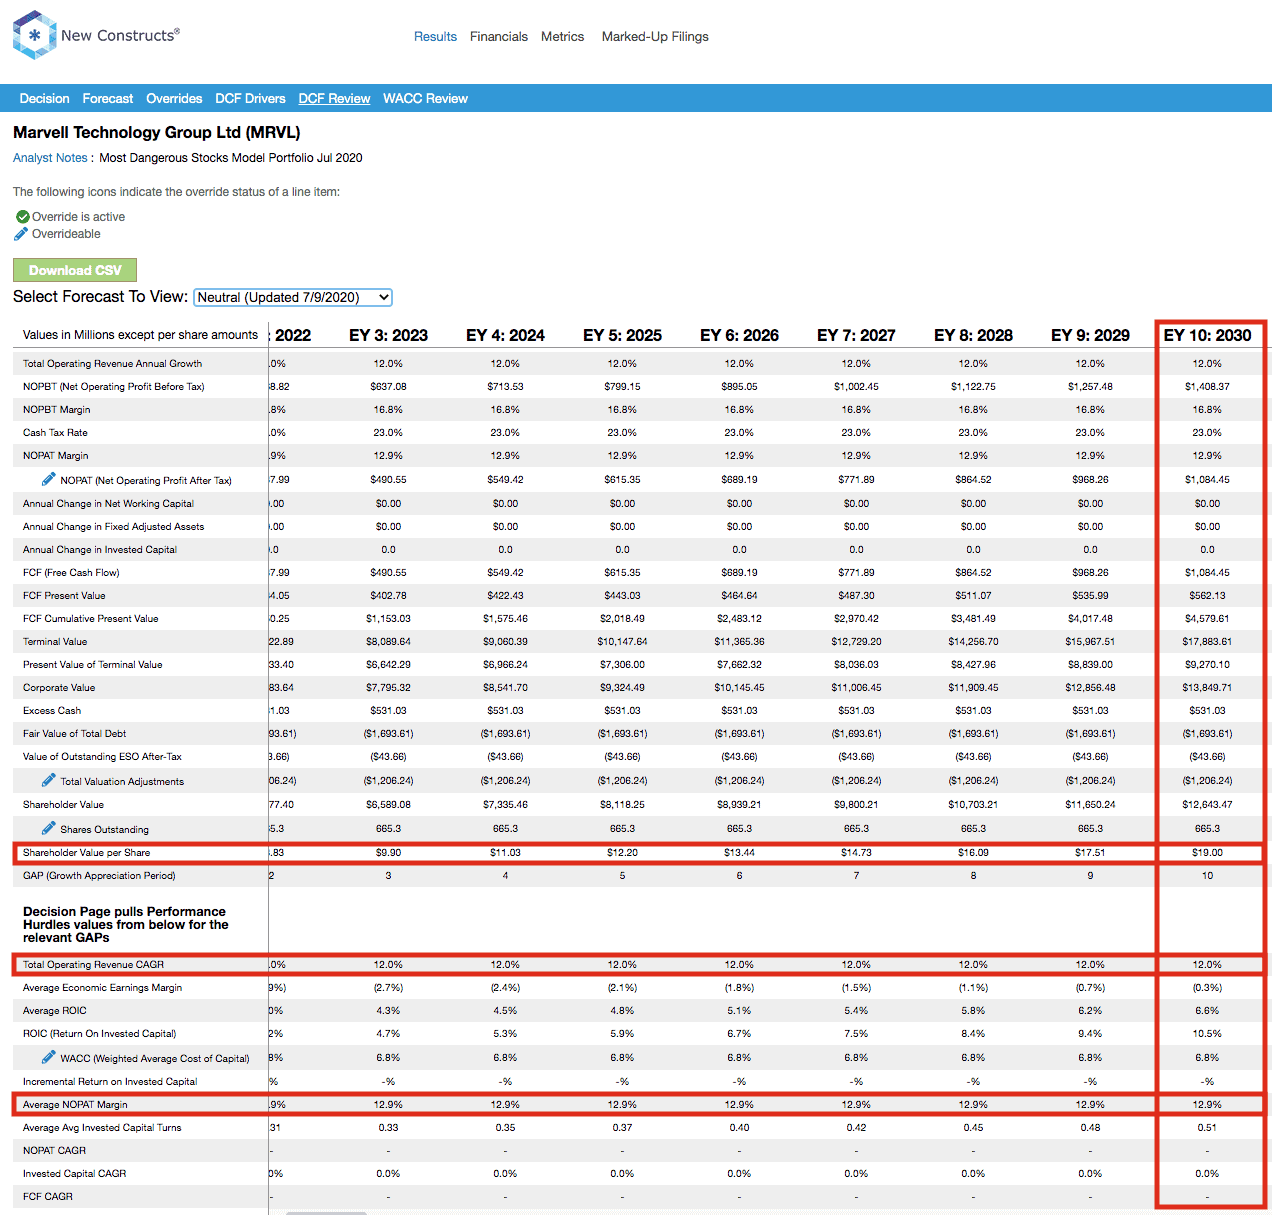Click the EY 10: 2030 column header
This screenshot has width=1272, height=1215.
tap(1207, 335)
